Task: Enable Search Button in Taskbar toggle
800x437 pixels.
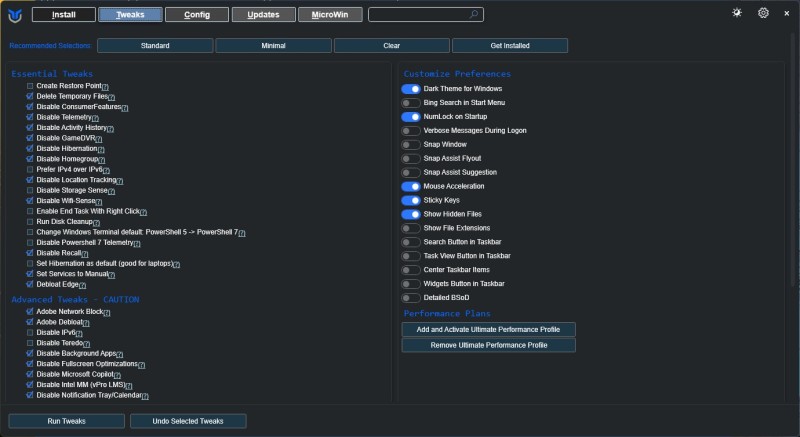Action: [x=411, y=242]
